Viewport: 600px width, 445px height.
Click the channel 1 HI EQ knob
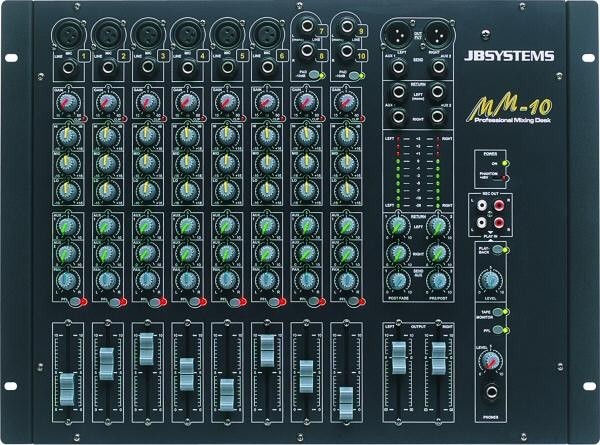click(68, 136)
